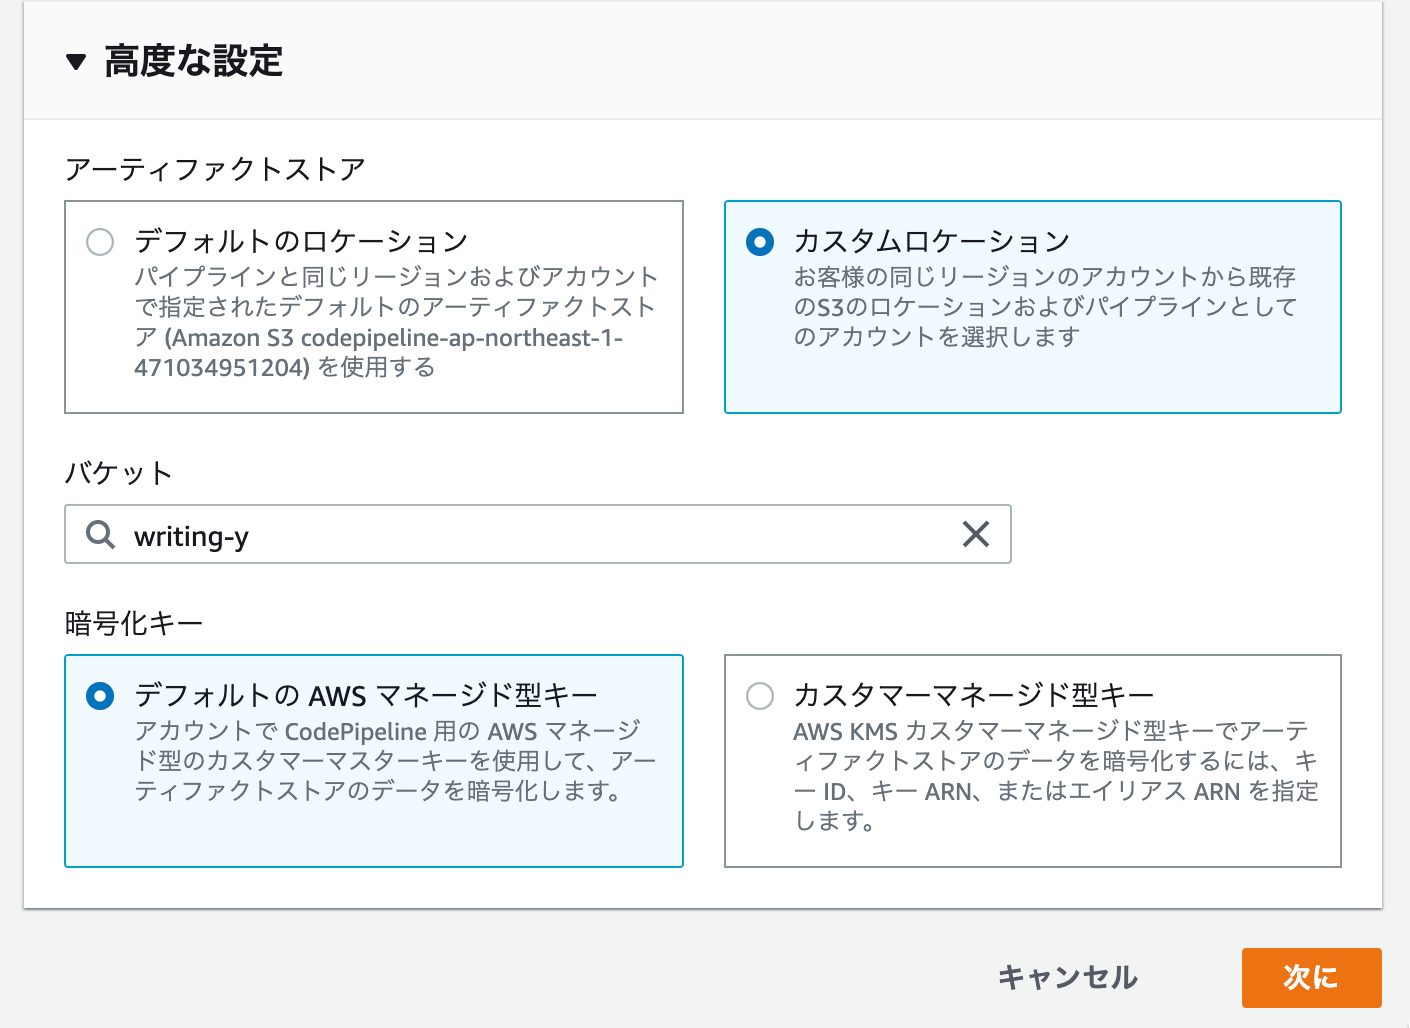Click the バケット label text
The height and width of the screenshot is (1028, 1410).
pyautogui.click(x=119, y=473)
